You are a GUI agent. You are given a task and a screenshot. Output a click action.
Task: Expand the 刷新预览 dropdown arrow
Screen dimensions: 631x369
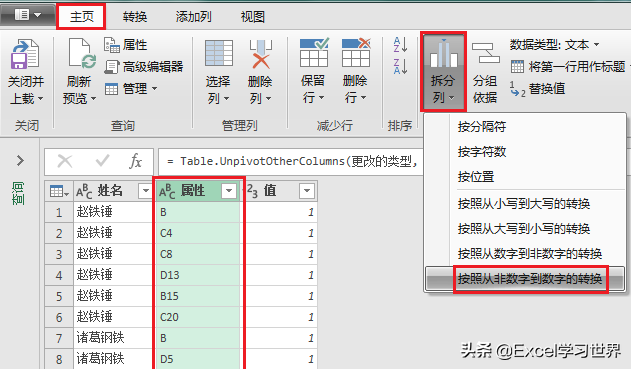pyautogui.click(x=93, y=99)
